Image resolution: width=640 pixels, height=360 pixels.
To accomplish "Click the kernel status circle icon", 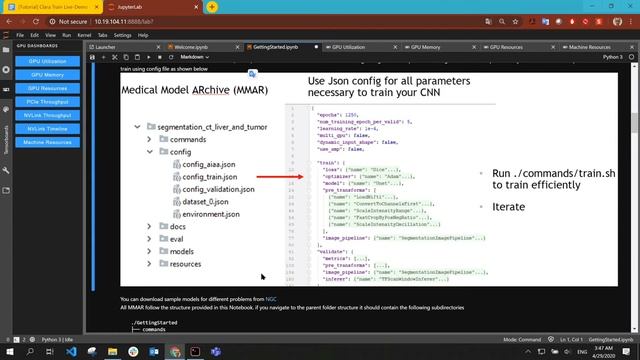I will [631, 57].
